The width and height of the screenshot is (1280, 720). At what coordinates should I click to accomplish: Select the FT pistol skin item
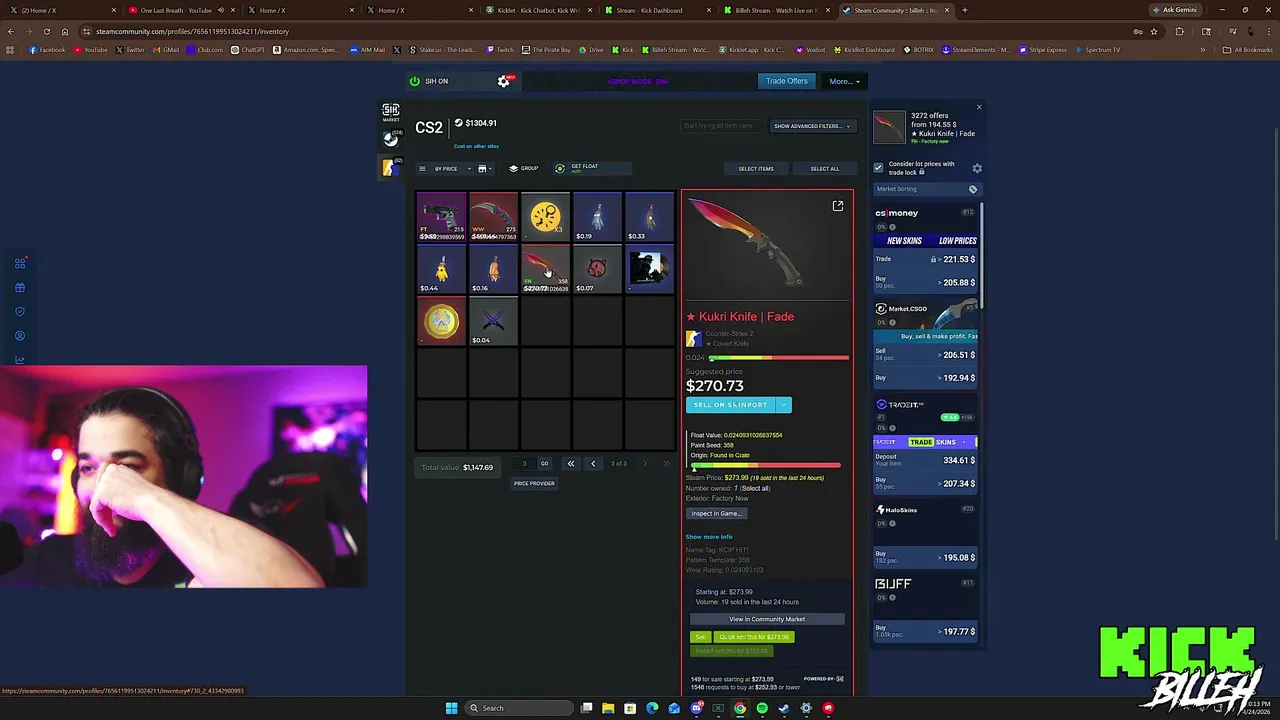(x=441, y=217)
